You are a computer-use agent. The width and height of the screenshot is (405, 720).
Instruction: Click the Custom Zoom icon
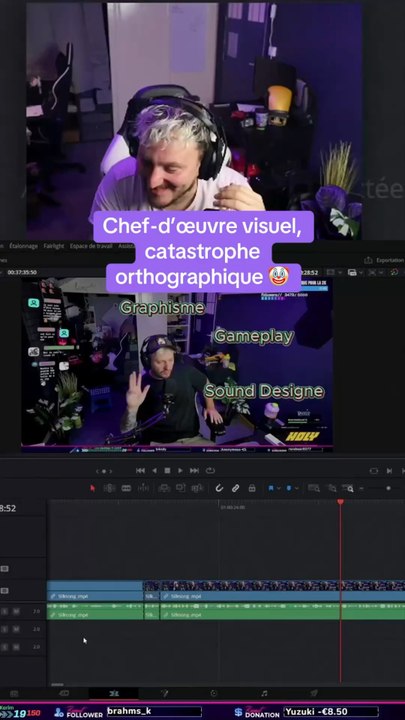pyautogui.click(x=349, y=488)
